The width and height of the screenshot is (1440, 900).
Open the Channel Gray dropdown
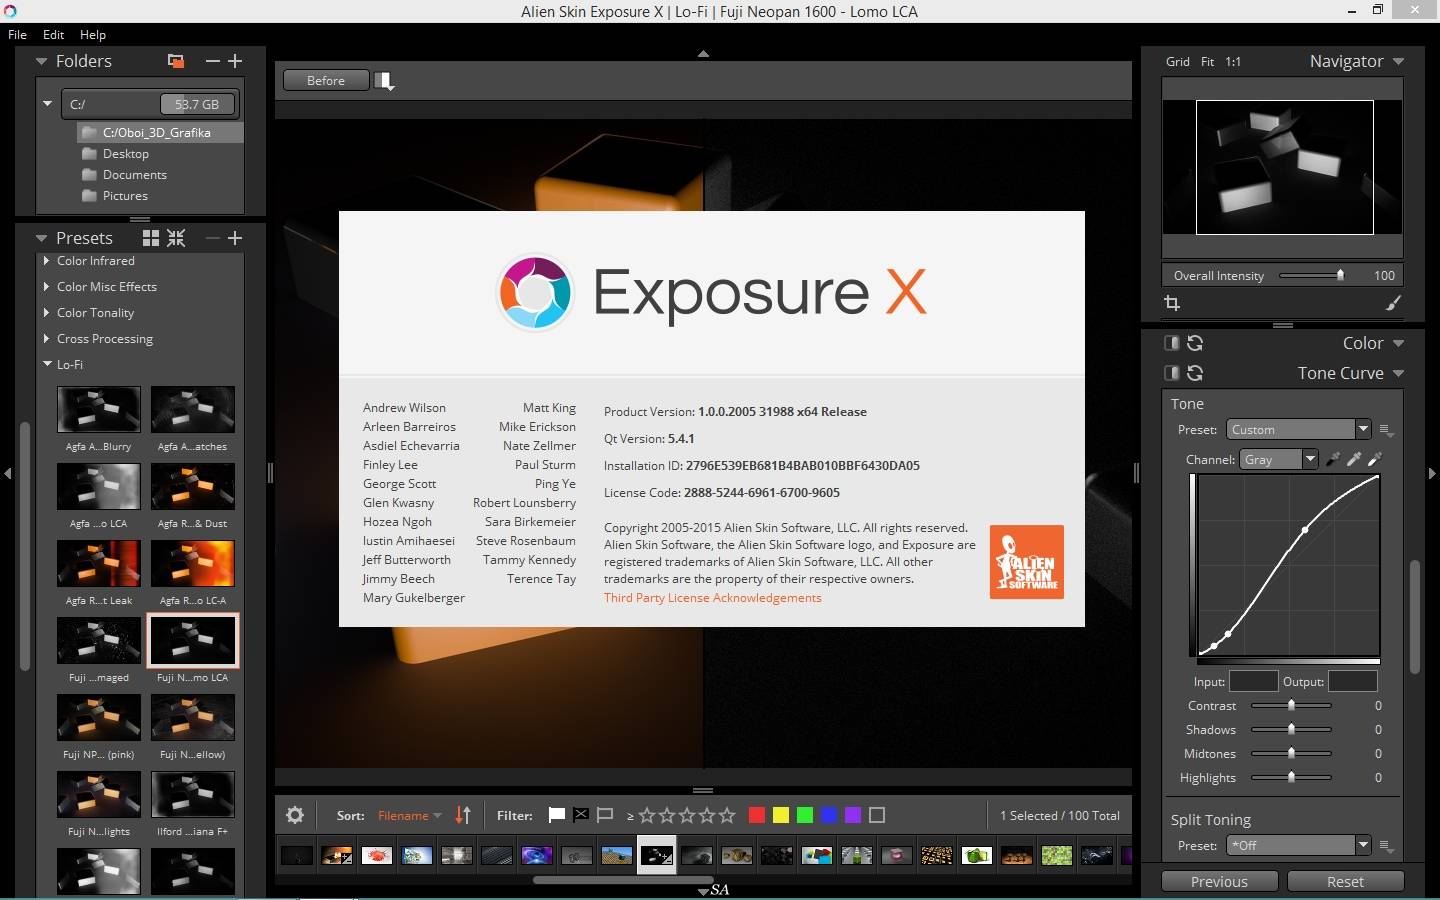coord(1279,459)
